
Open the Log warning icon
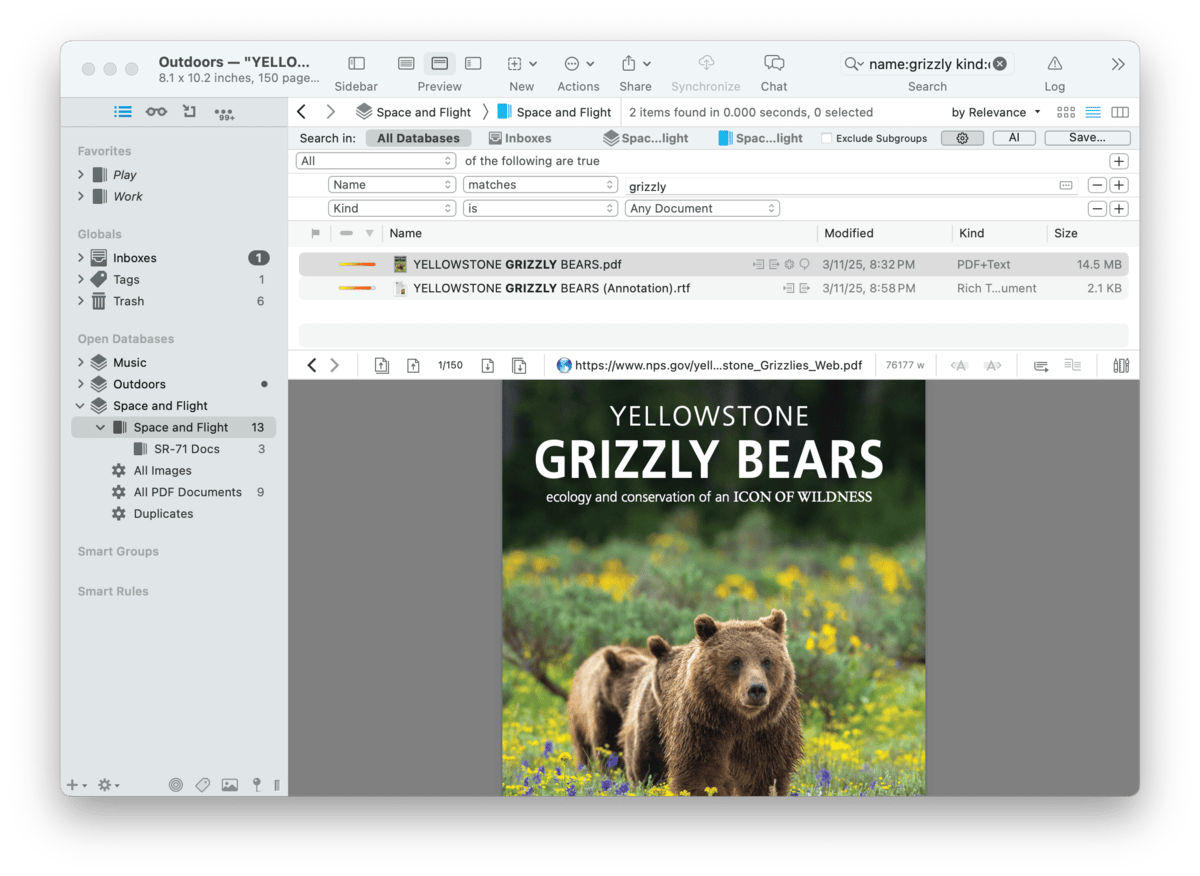(x=1054, y=63)
